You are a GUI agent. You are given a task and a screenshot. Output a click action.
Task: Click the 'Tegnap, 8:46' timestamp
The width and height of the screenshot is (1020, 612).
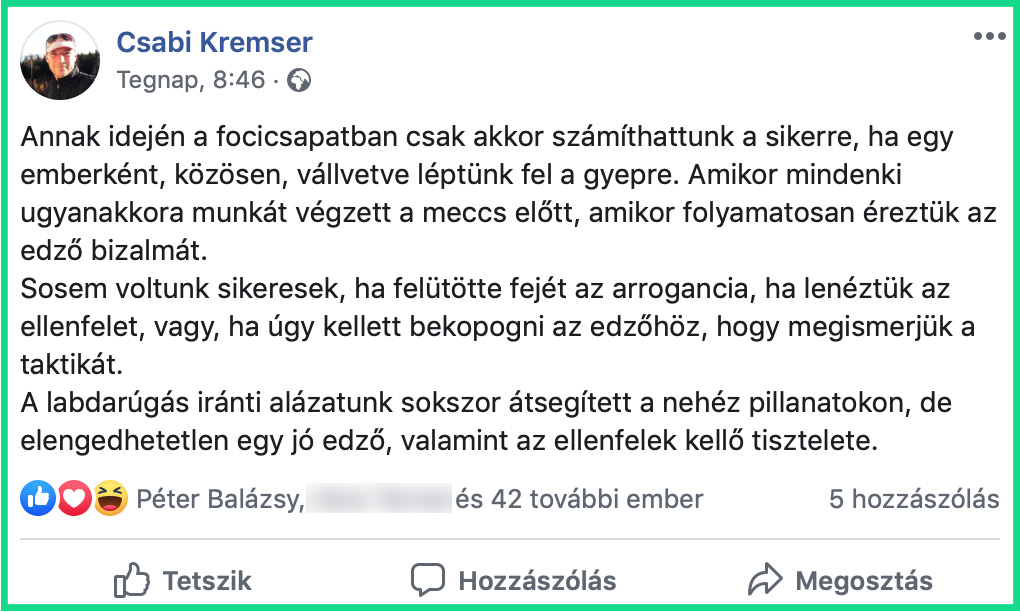pyautogui.click(x=191, y=80)
